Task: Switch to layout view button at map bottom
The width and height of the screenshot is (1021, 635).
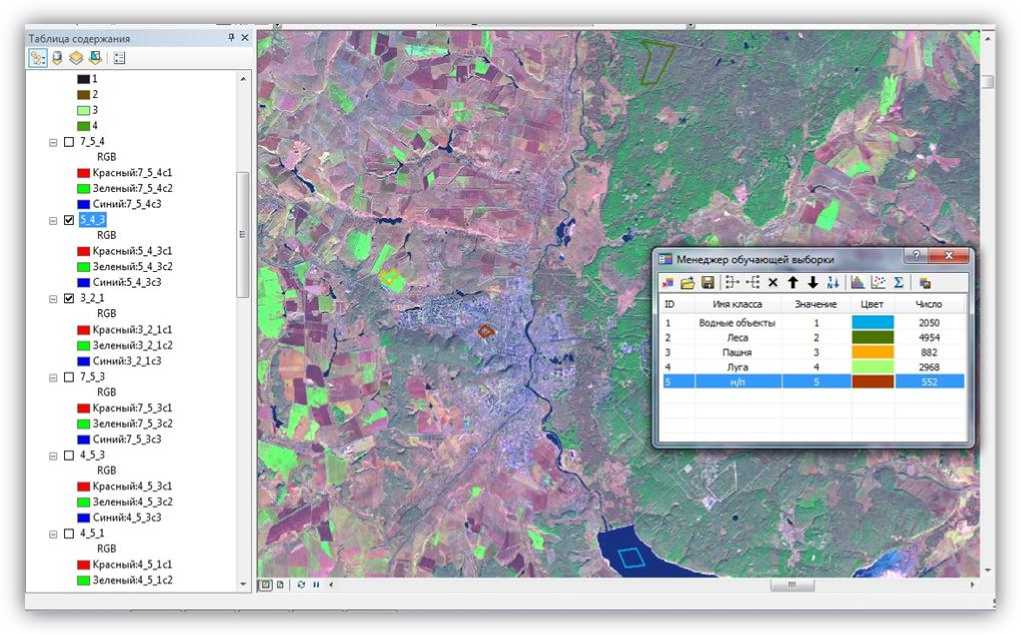Action: (x=281, y=584)
